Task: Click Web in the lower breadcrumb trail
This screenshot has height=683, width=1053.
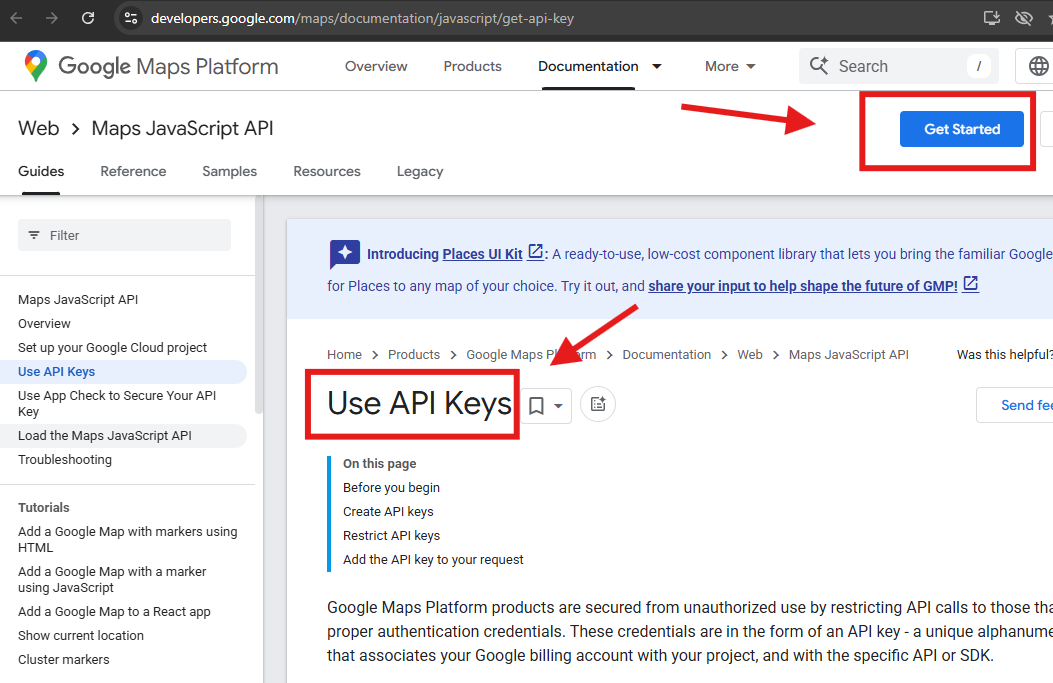Action: click(x=749, y=355)
